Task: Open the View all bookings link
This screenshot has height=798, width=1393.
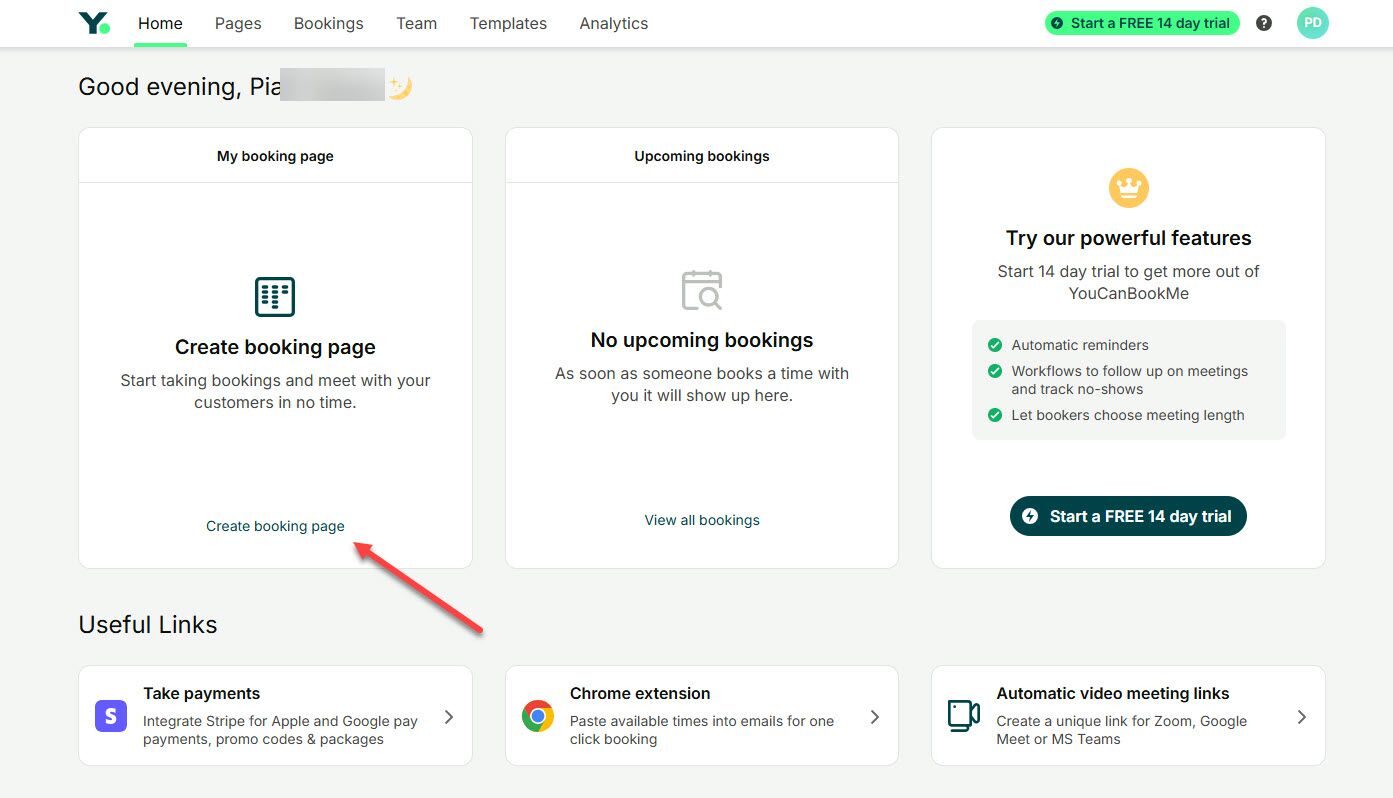Action: click(x=701, y=520)
